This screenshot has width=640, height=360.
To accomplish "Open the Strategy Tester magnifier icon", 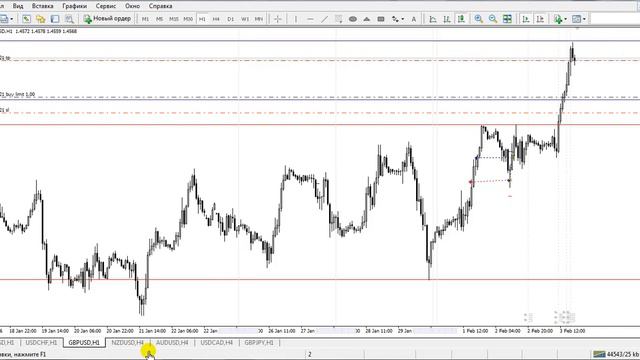I will (69, 19).
